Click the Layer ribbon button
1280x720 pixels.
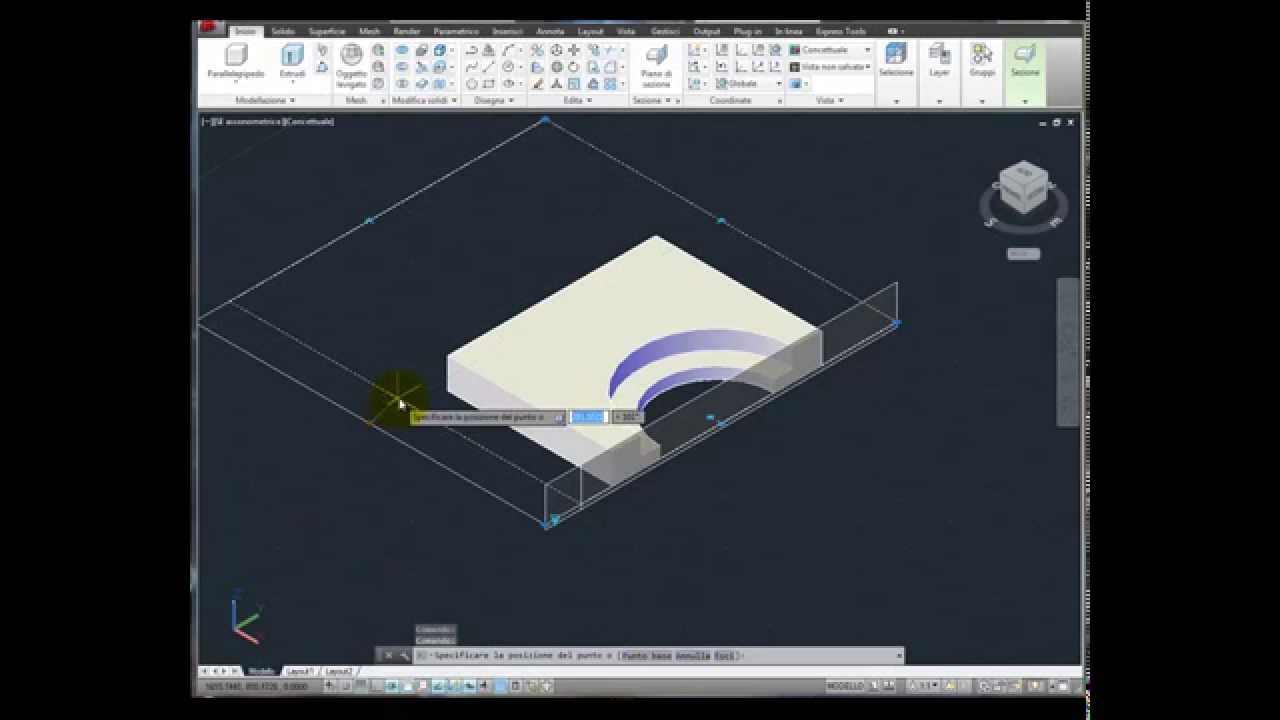click(x=939, y=61)
